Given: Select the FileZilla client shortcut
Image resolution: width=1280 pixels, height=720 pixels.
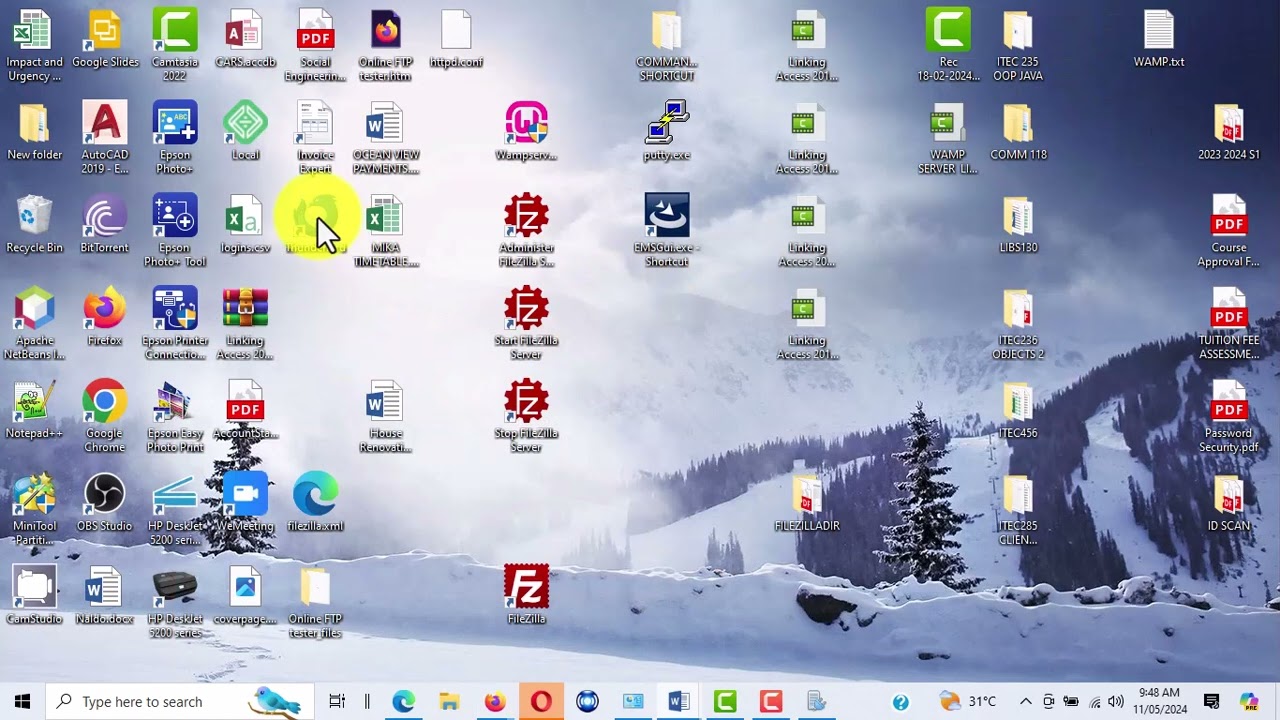Looking at the screenshot, I should [x=526, y=597].
